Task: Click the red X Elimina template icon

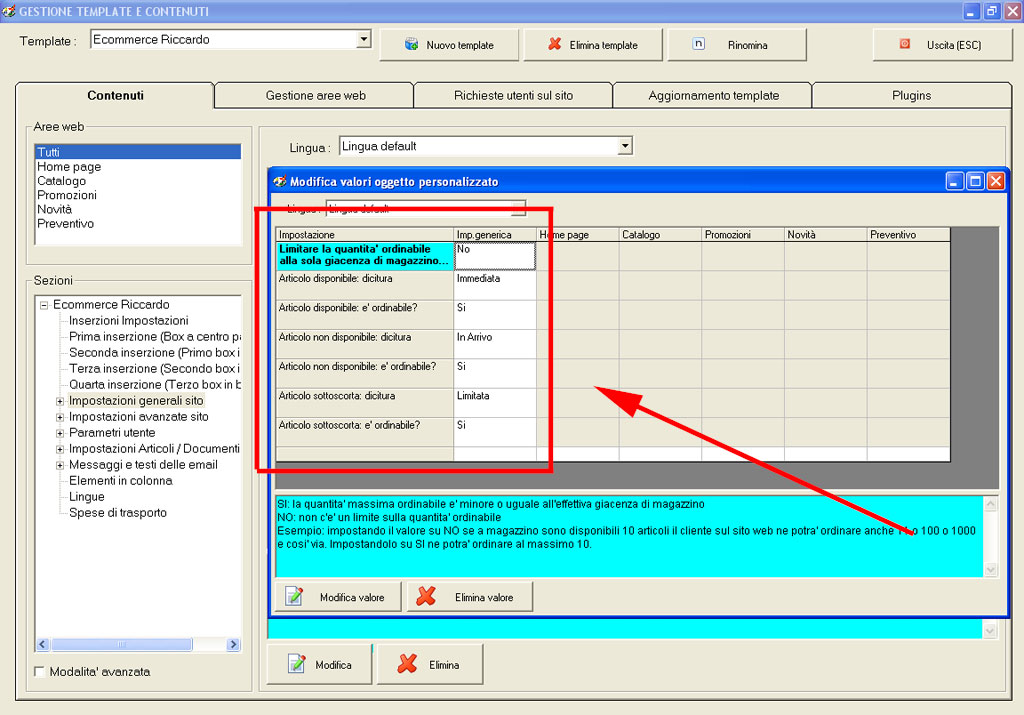Action: tap(554, 44)
